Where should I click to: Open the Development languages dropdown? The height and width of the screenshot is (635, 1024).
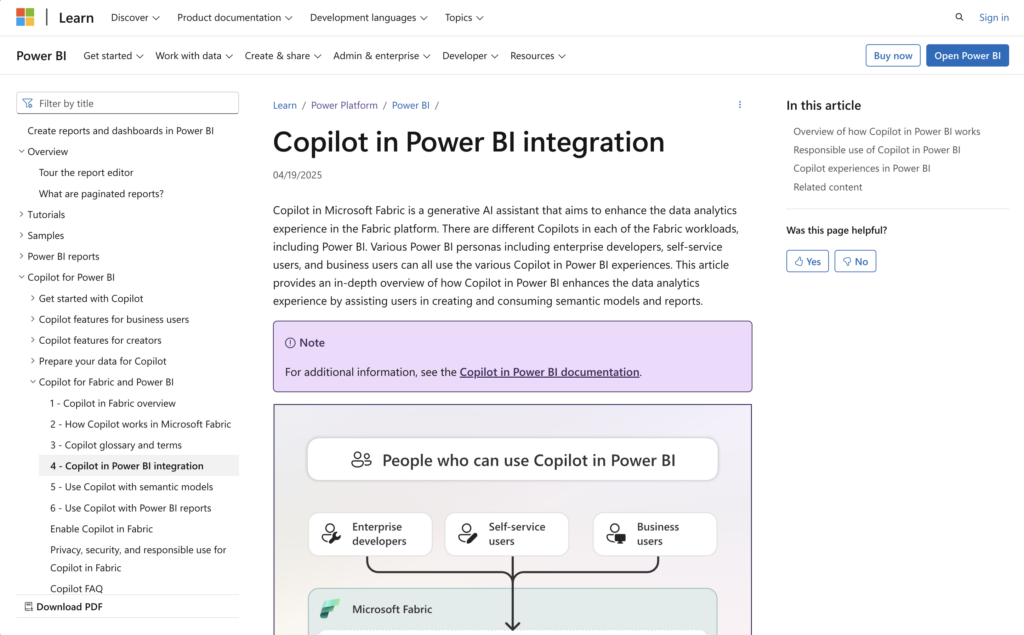[368, 18]
